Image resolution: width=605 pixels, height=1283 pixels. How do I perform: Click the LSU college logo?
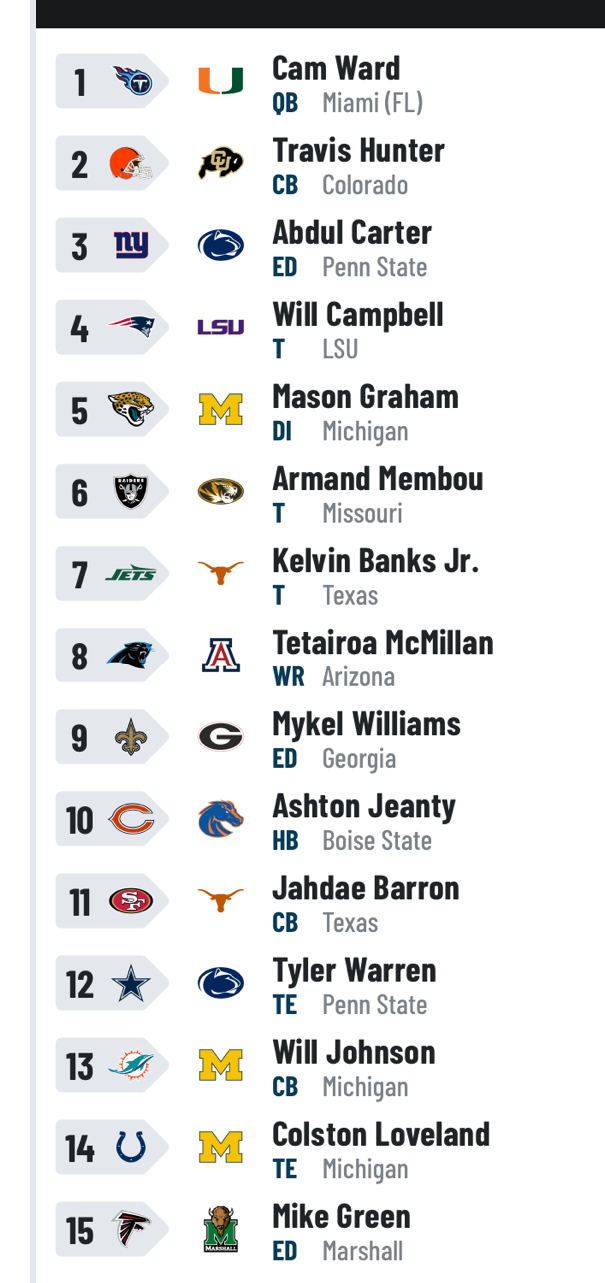click(x=220, y=327)
